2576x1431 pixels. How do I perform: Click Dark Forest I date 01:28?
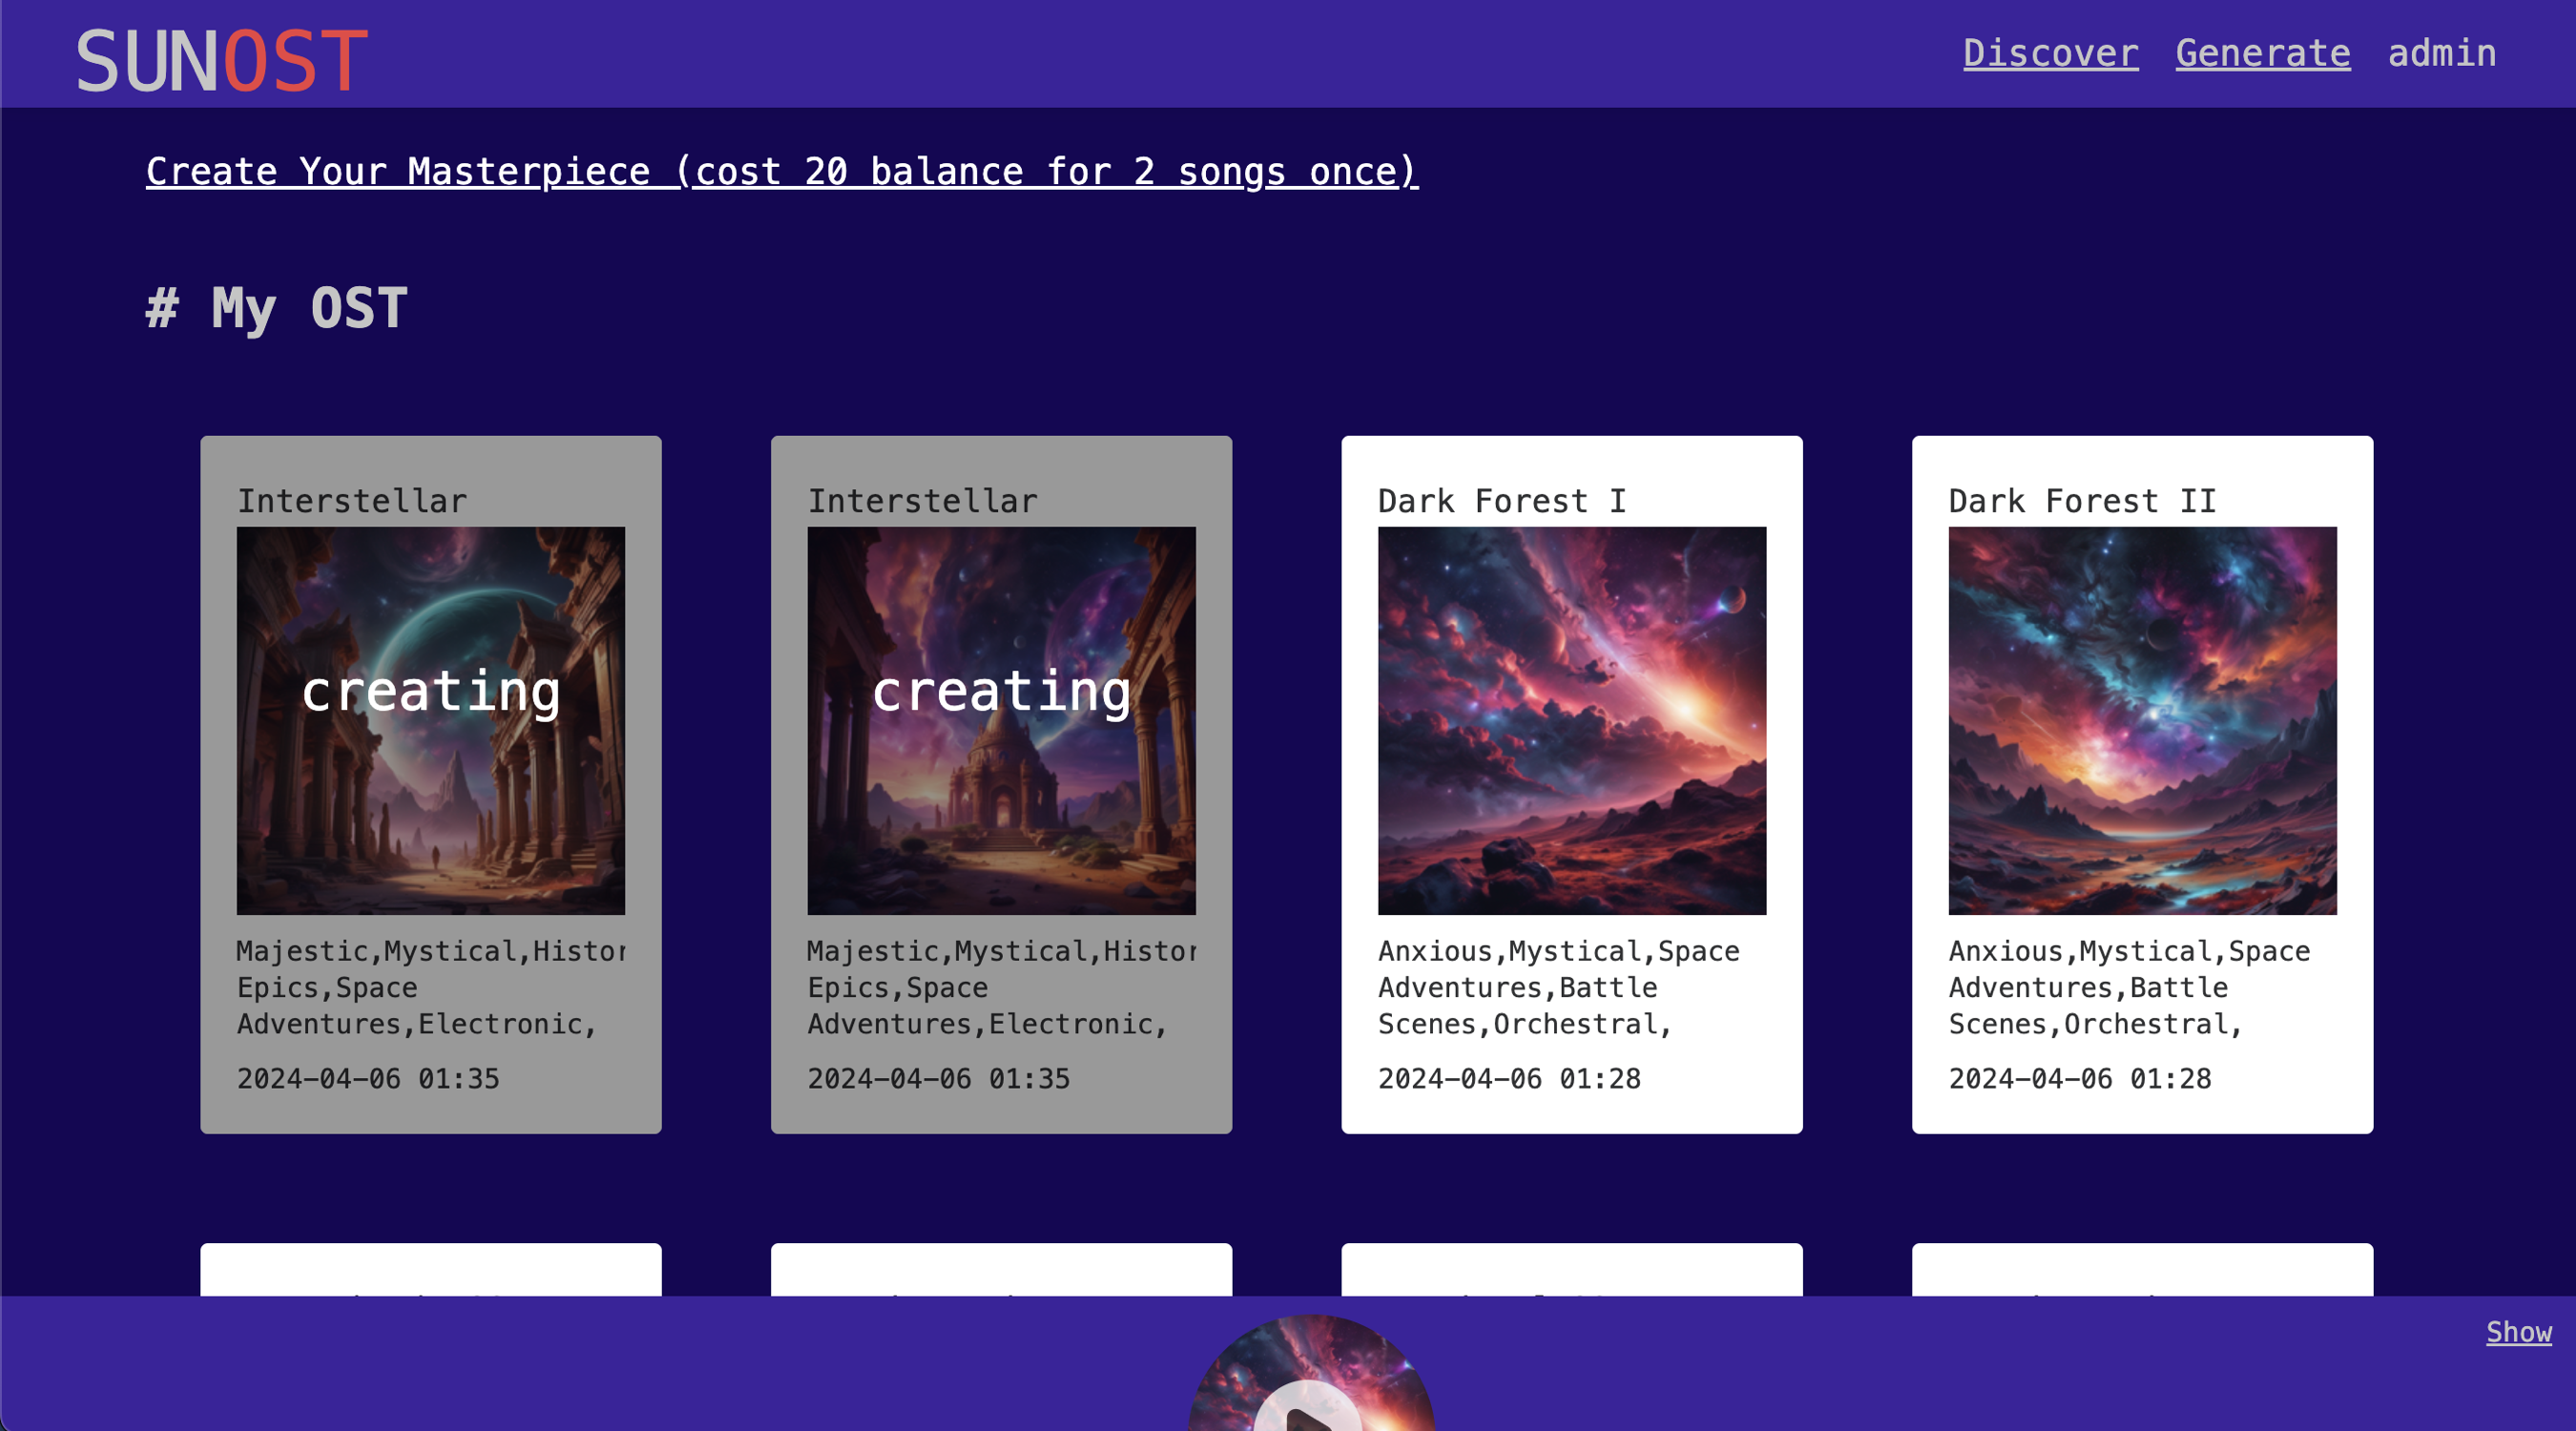pos(1508,1078)
